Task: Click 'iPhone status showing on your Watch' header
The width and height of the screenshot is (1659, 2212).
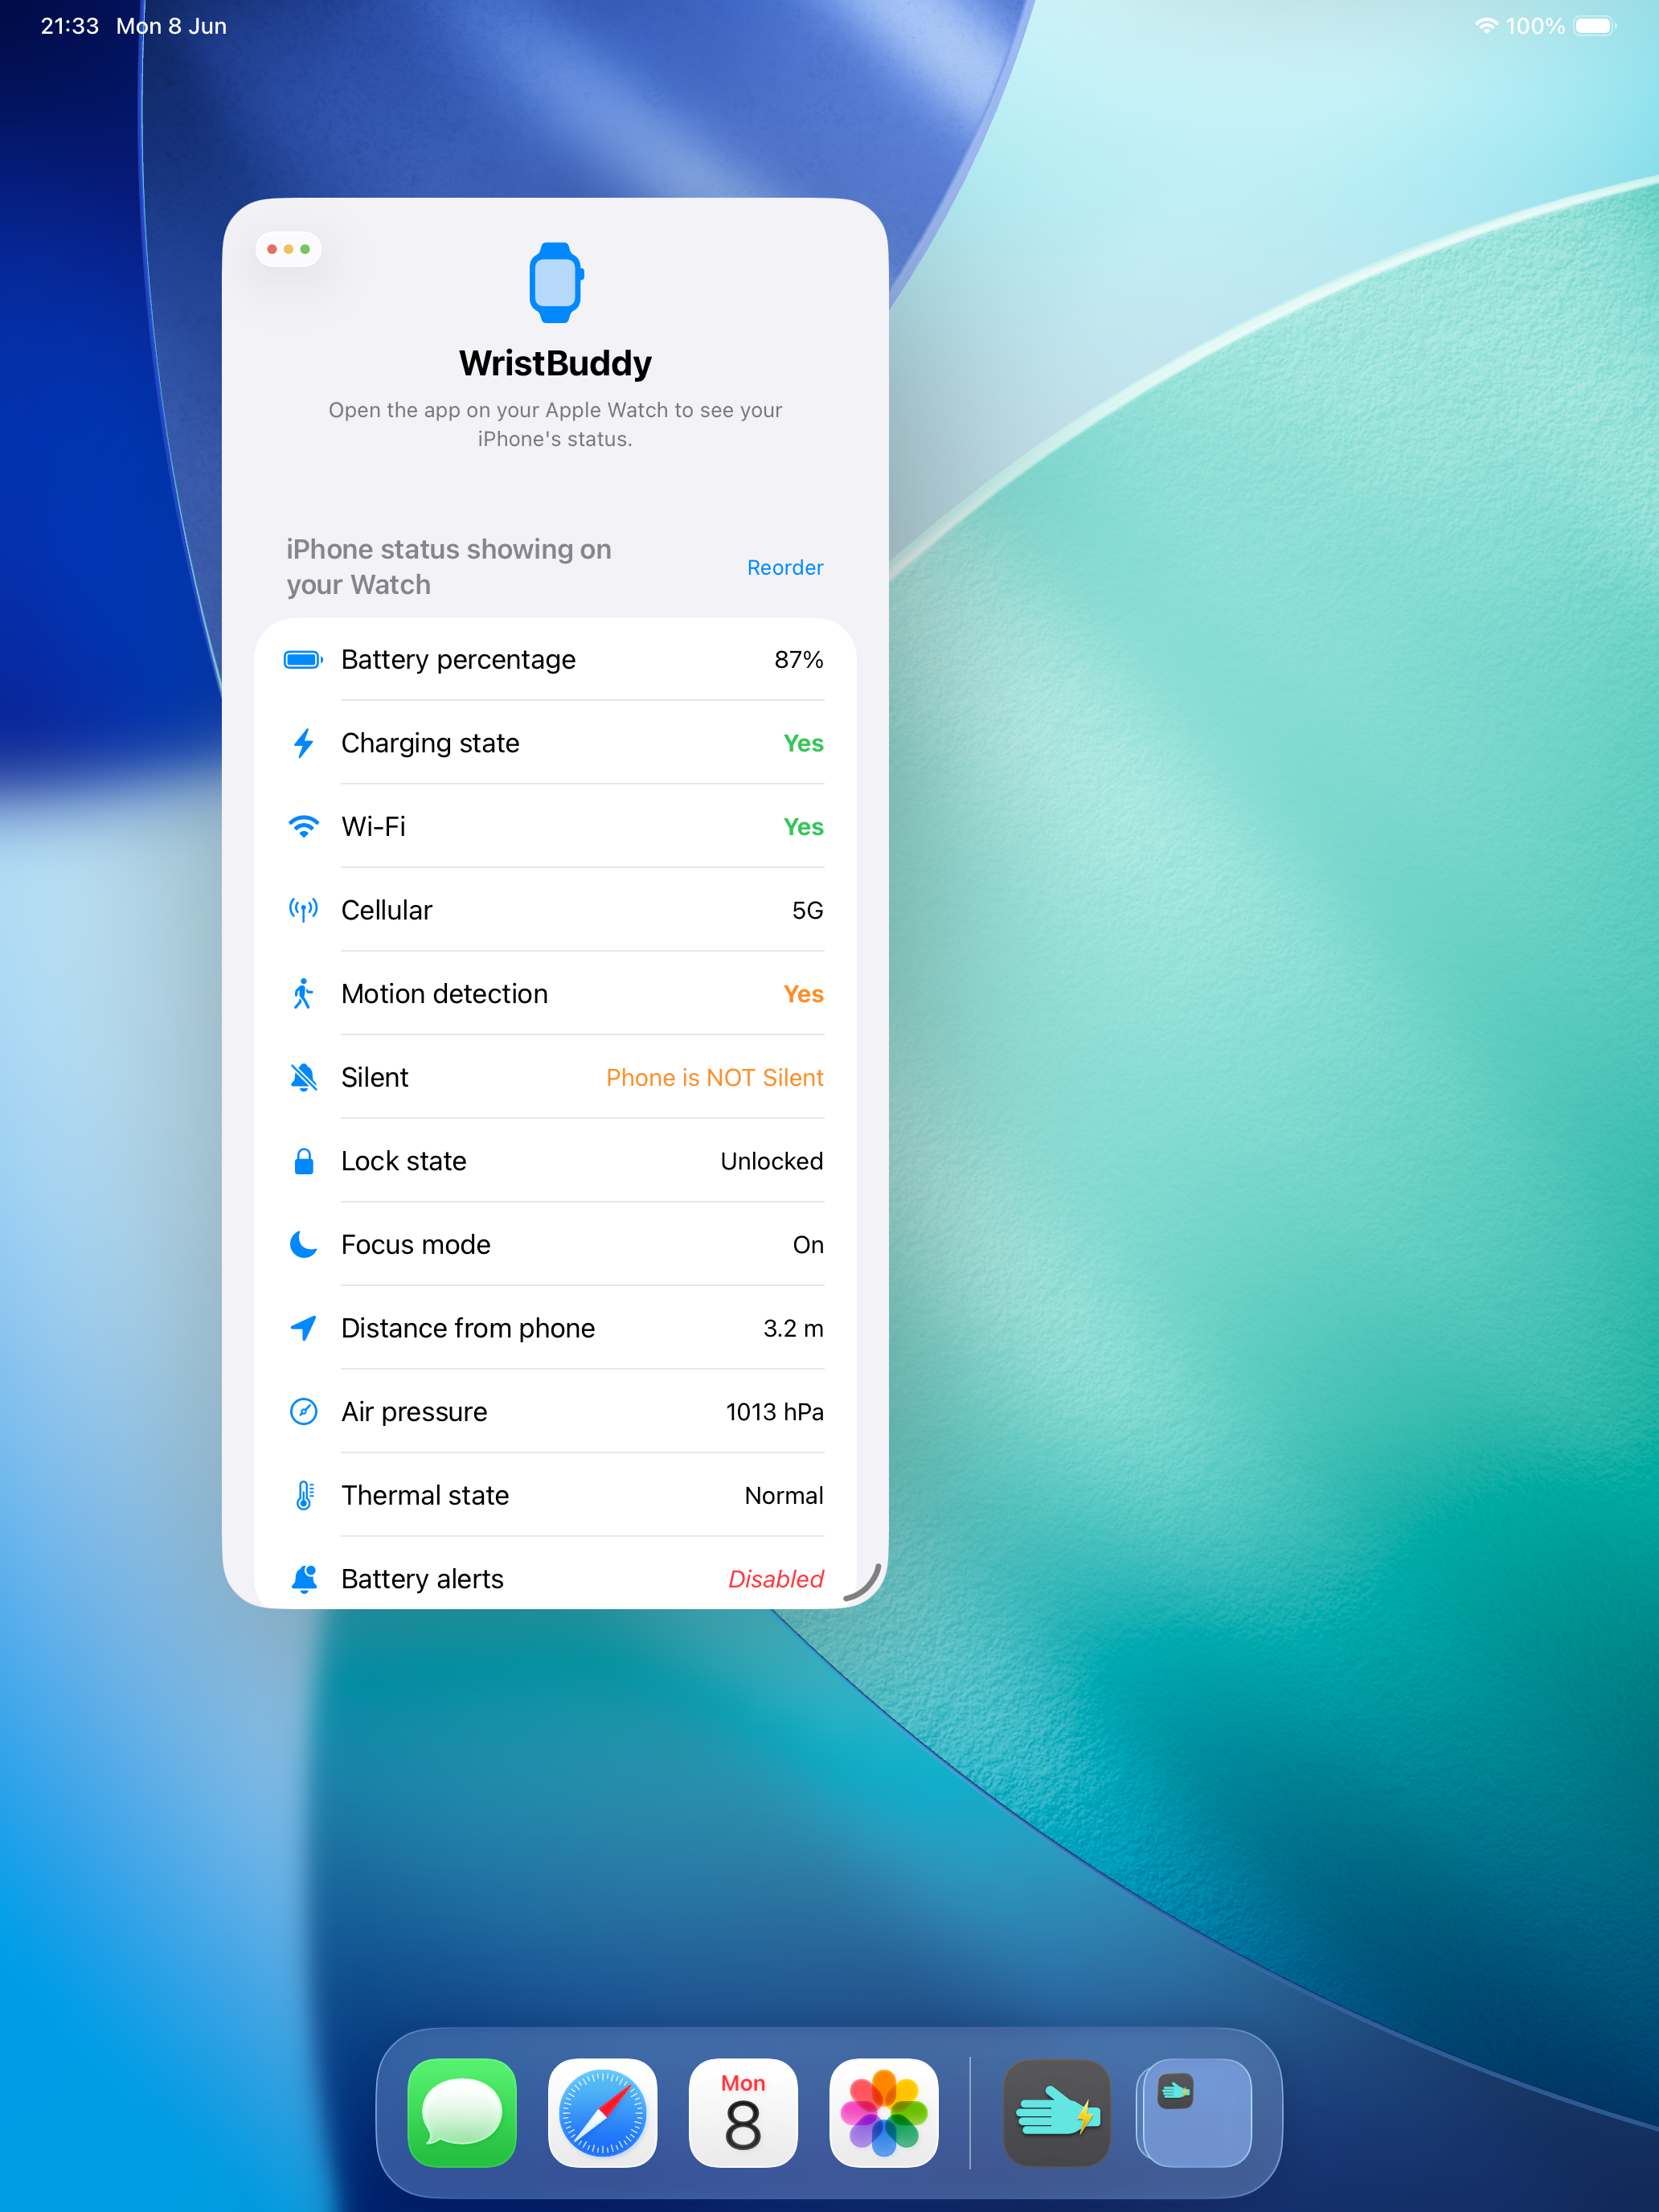Action: click(x=449, y=567)
